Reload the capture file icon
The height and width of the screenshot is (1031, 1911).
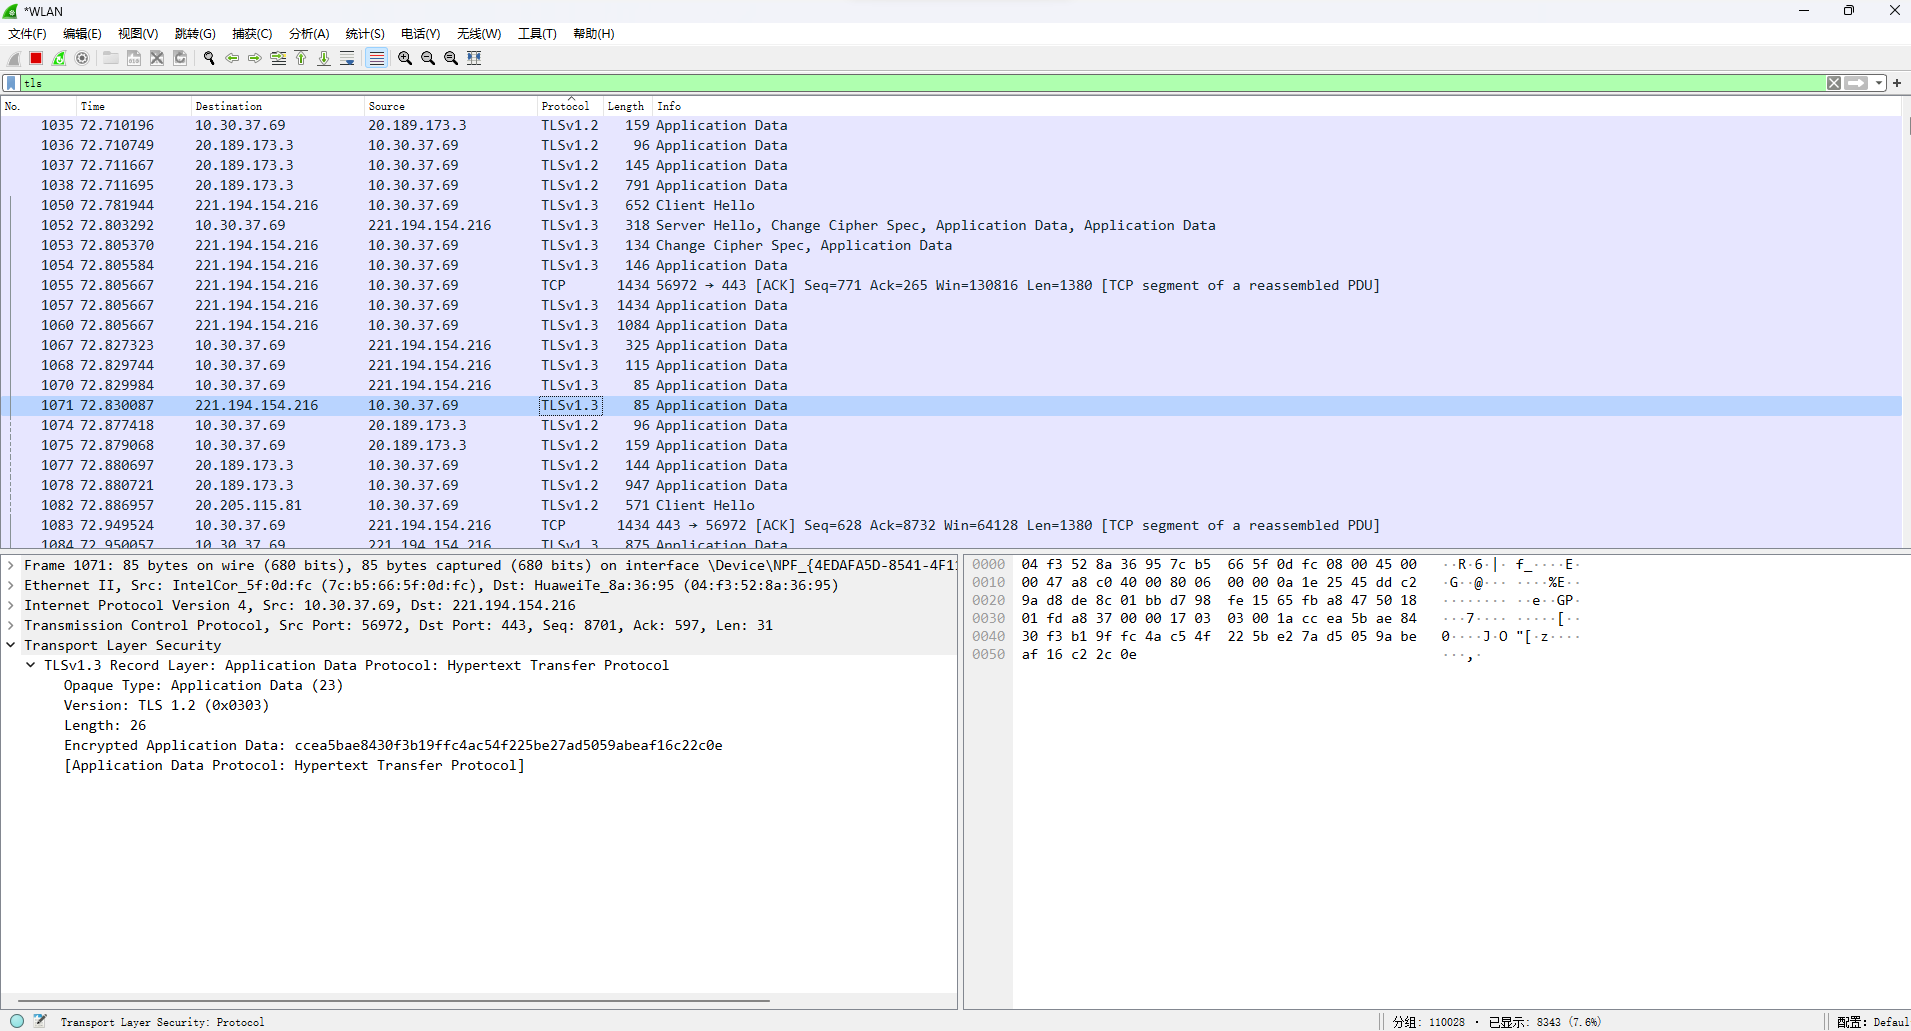[x=180, y=58]
